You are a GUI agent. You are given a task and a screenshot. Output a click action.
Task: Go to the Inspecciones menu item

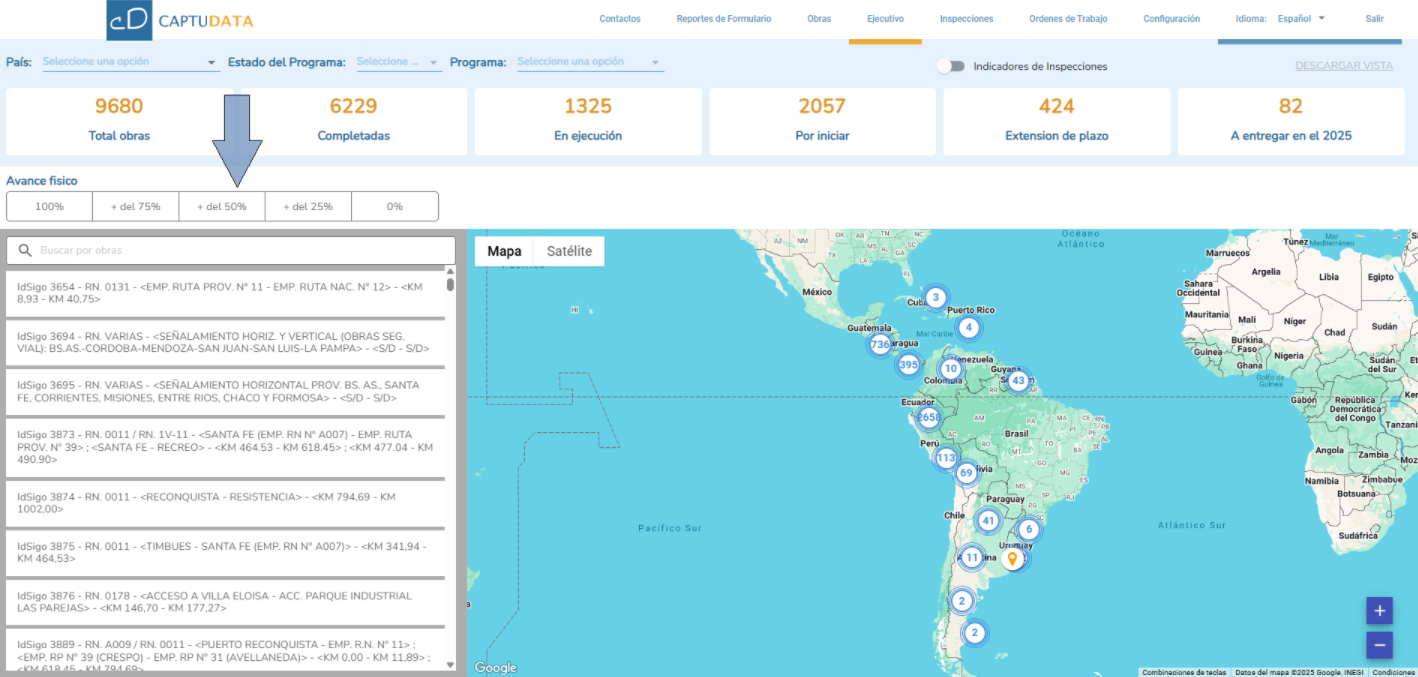(x=966, y=19)
